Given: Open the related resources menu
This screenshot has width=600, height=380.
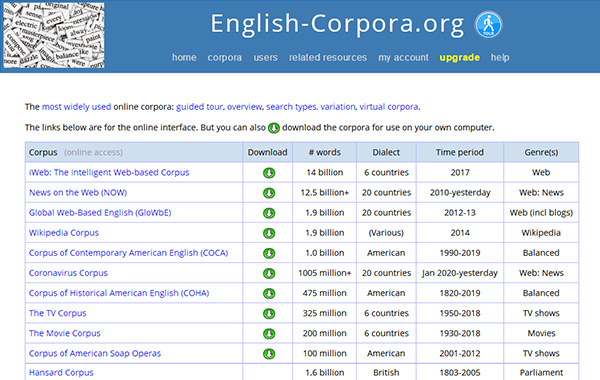Looking at the screenshot, I should [328, 57].
